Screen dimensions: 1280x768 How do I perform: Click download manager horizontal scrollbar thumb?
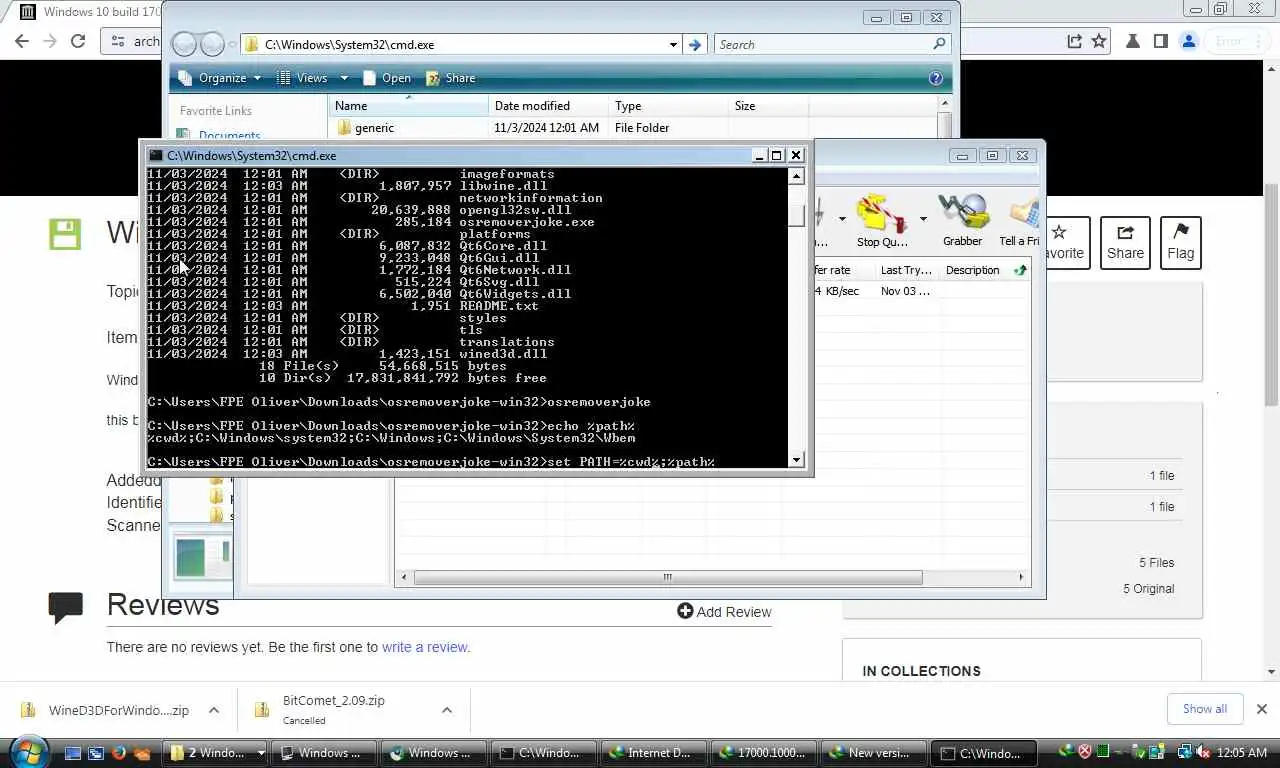[x=668, y=577]
